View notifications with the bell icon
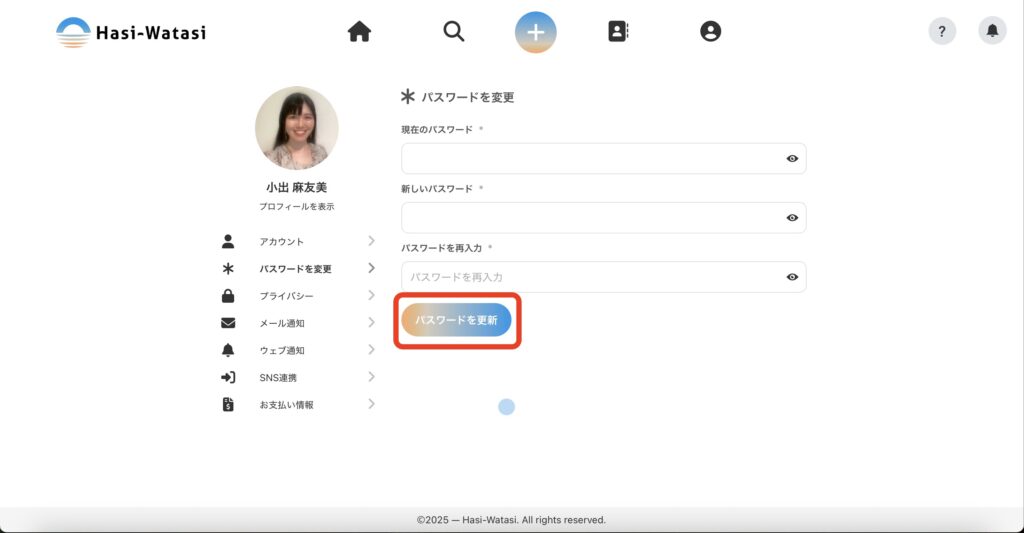 [992, 32]
